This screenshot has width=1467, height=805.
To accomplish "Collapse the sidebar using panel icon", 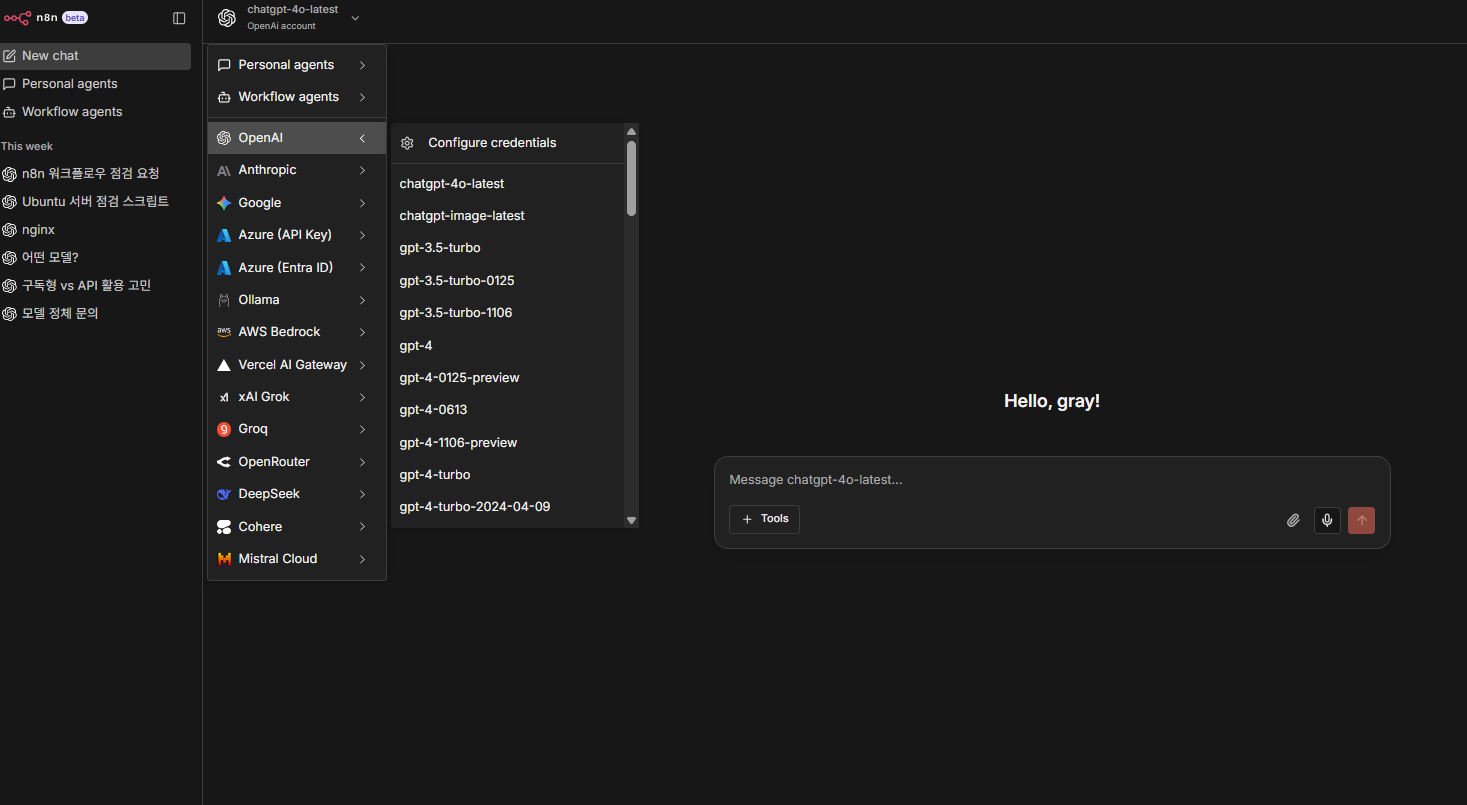I will tap(179, 18).
